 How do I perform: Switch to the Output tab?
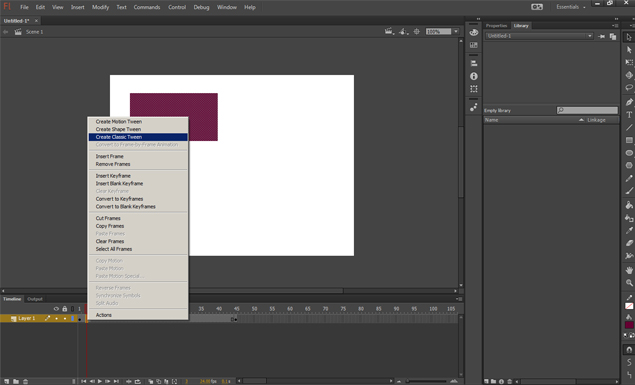click(x=35, y=299)
